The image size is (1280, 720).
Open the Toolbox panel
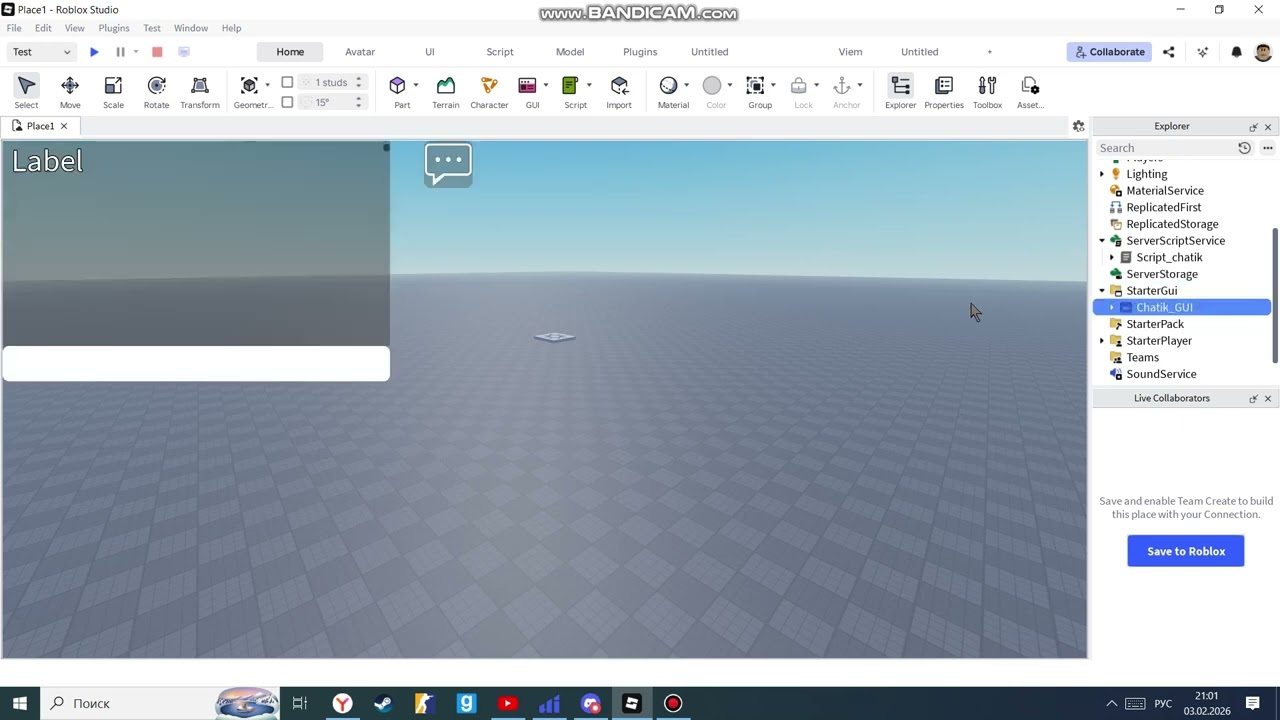click(x=987, y=91)
